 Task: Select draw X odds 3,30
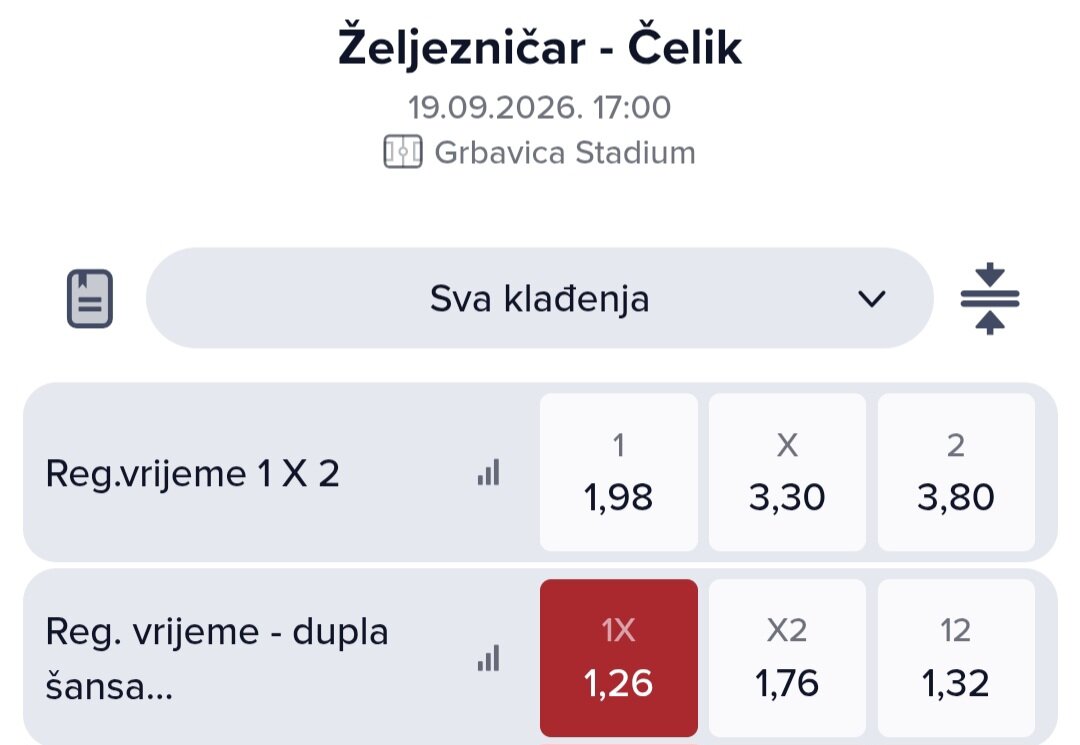coord(787,472)
